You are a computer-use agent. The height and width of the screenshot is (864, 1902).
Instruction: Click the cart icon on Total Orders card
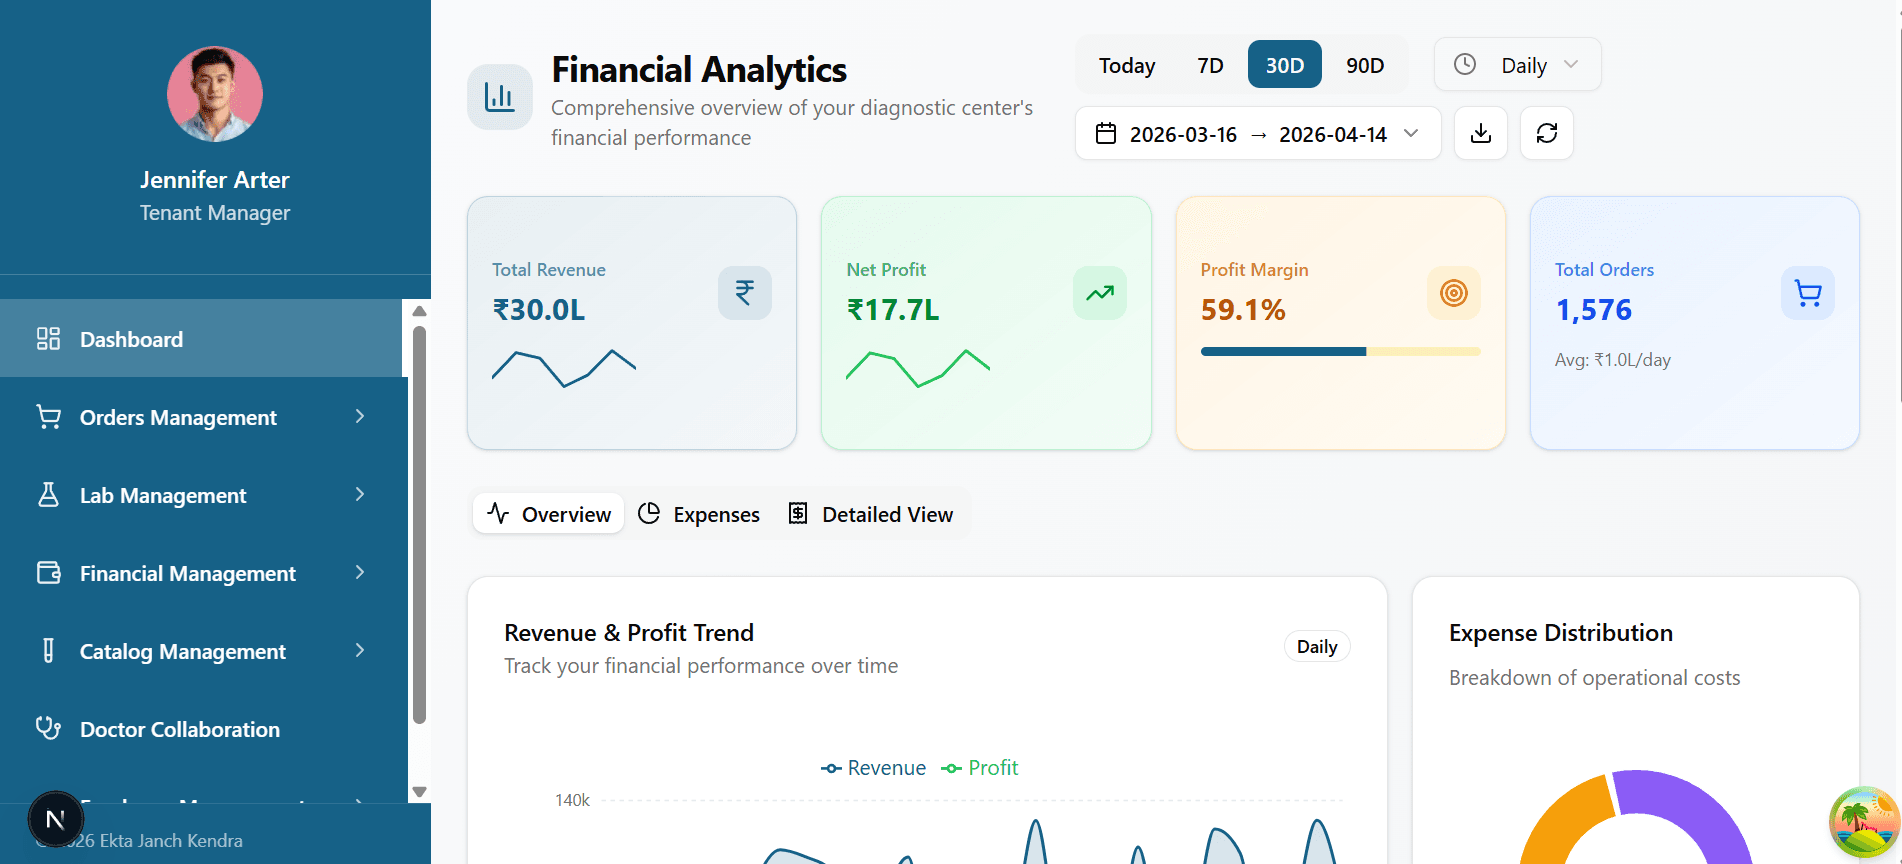click(x=1807, y=293)
